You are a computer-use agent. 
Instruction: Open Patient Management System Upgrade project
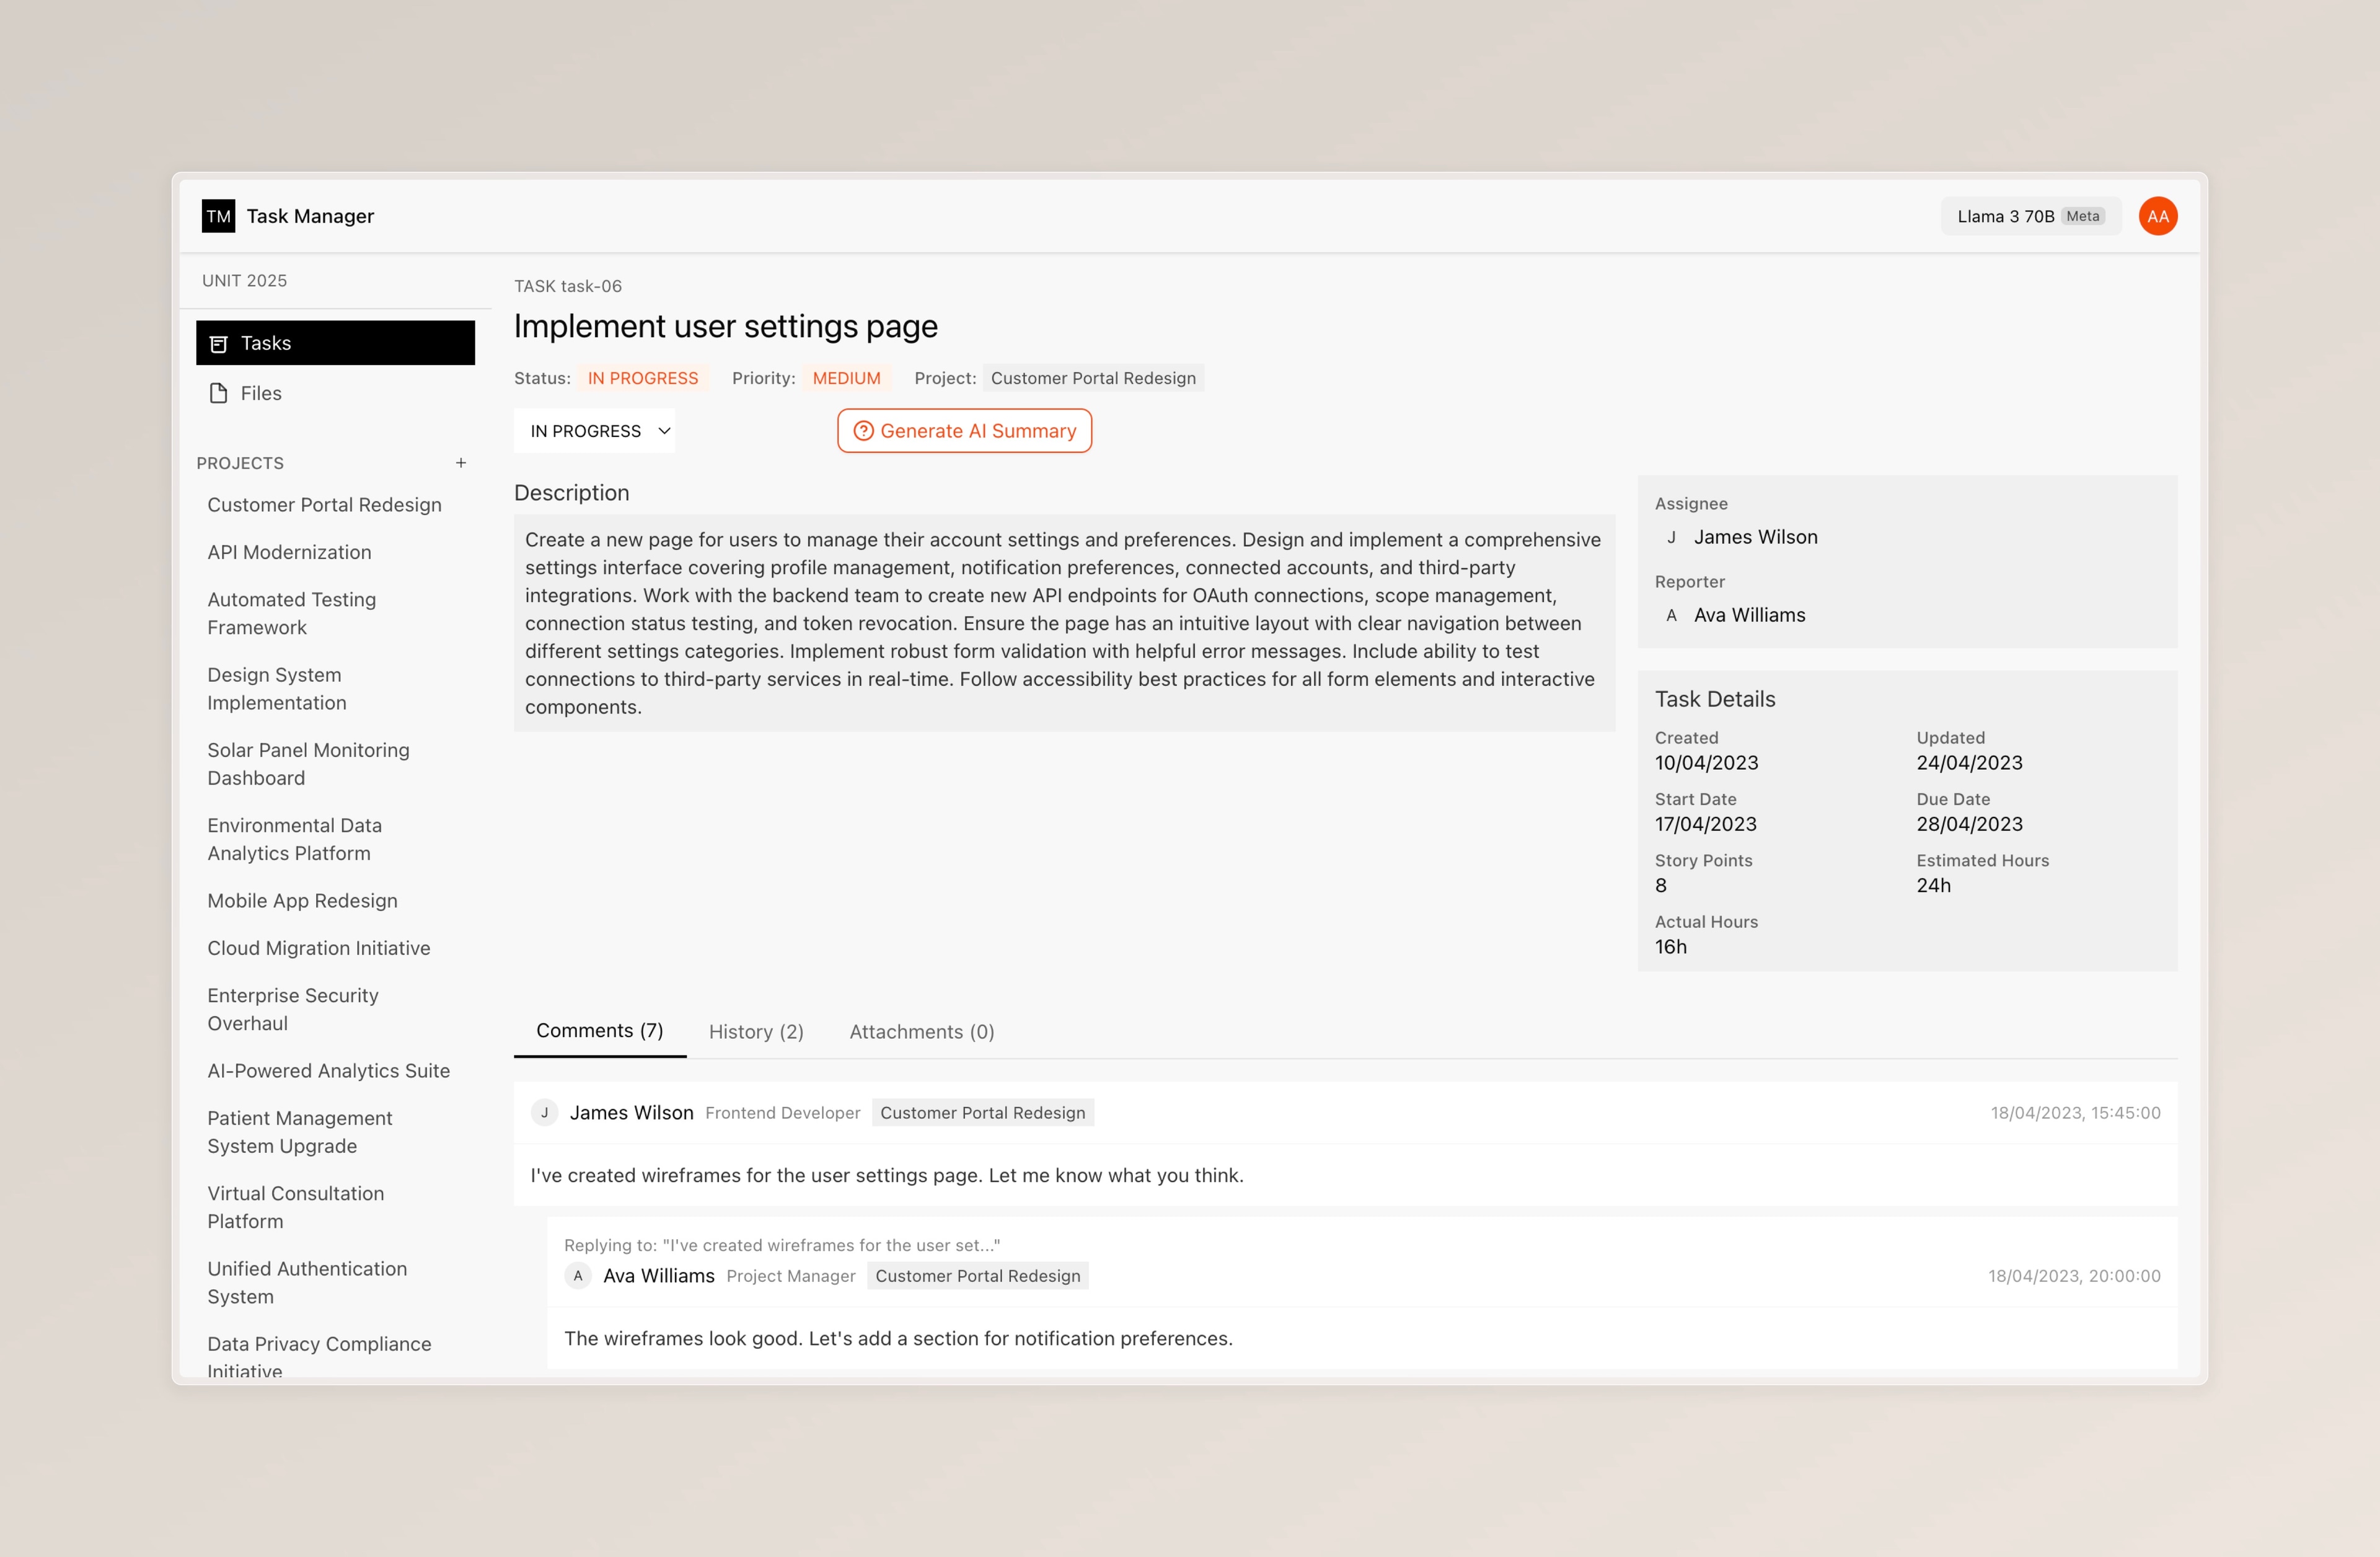click(299, 1132)
